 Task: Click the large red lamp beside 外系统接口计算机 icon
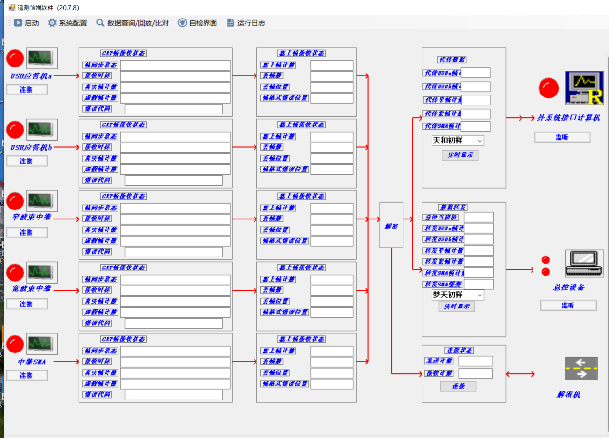click(x=548, y=88)
